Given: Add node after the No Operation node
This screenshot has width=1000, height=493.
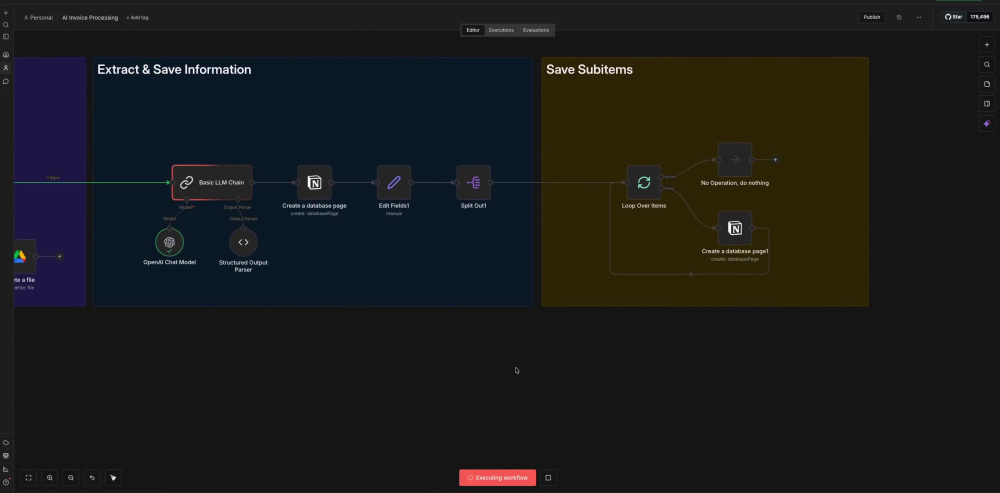Looking at the screenshot, I should 776,159.
